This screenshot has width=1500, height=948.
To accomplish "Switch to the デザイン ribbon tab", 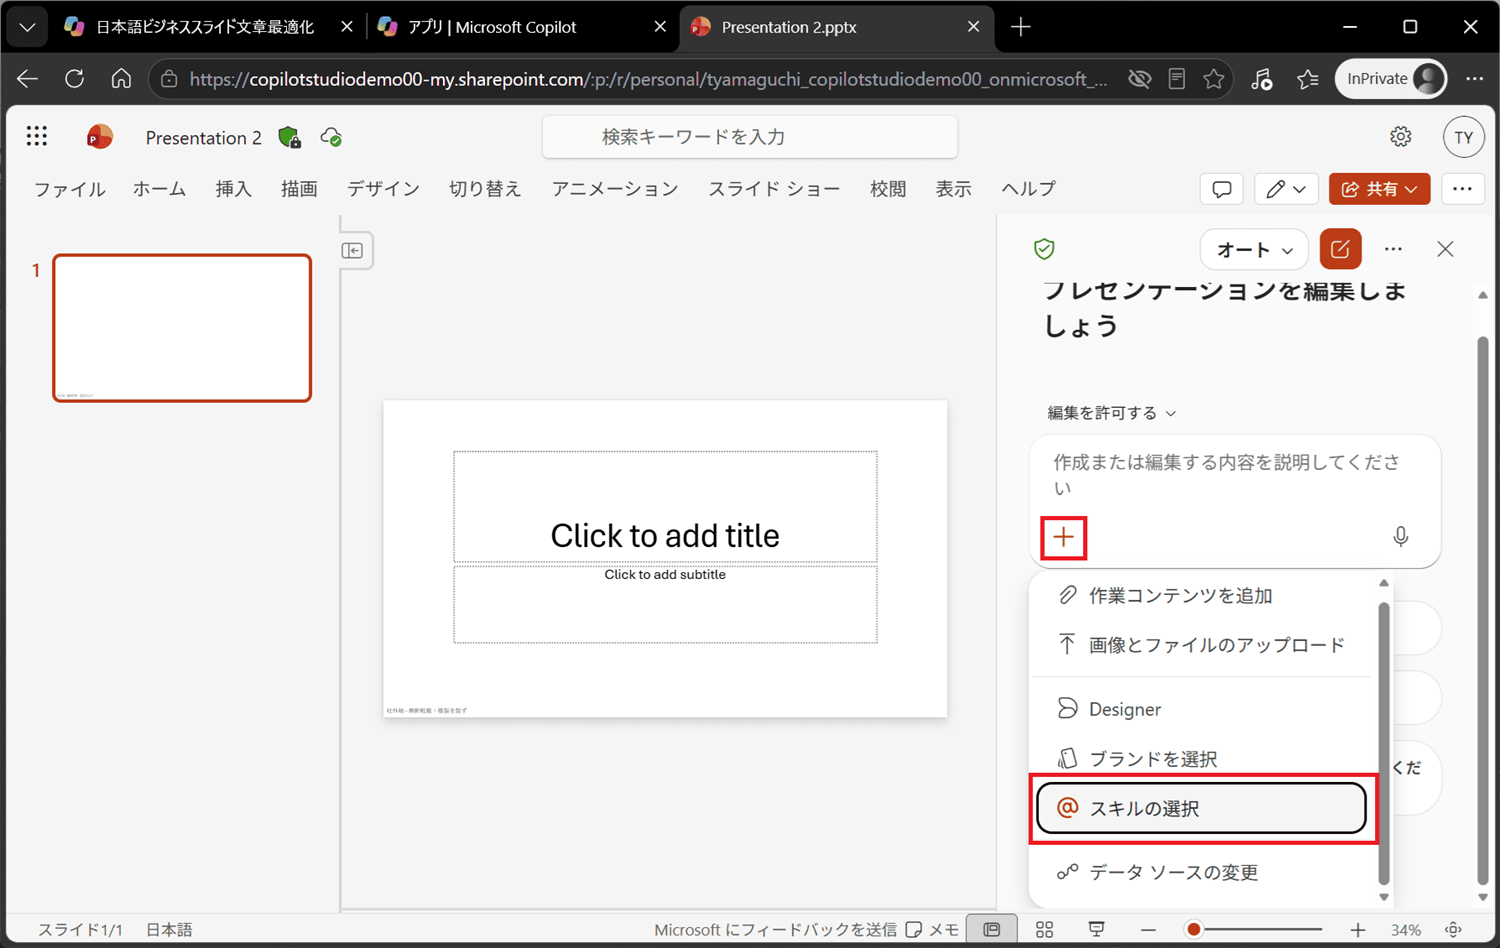I will [383, 189].
